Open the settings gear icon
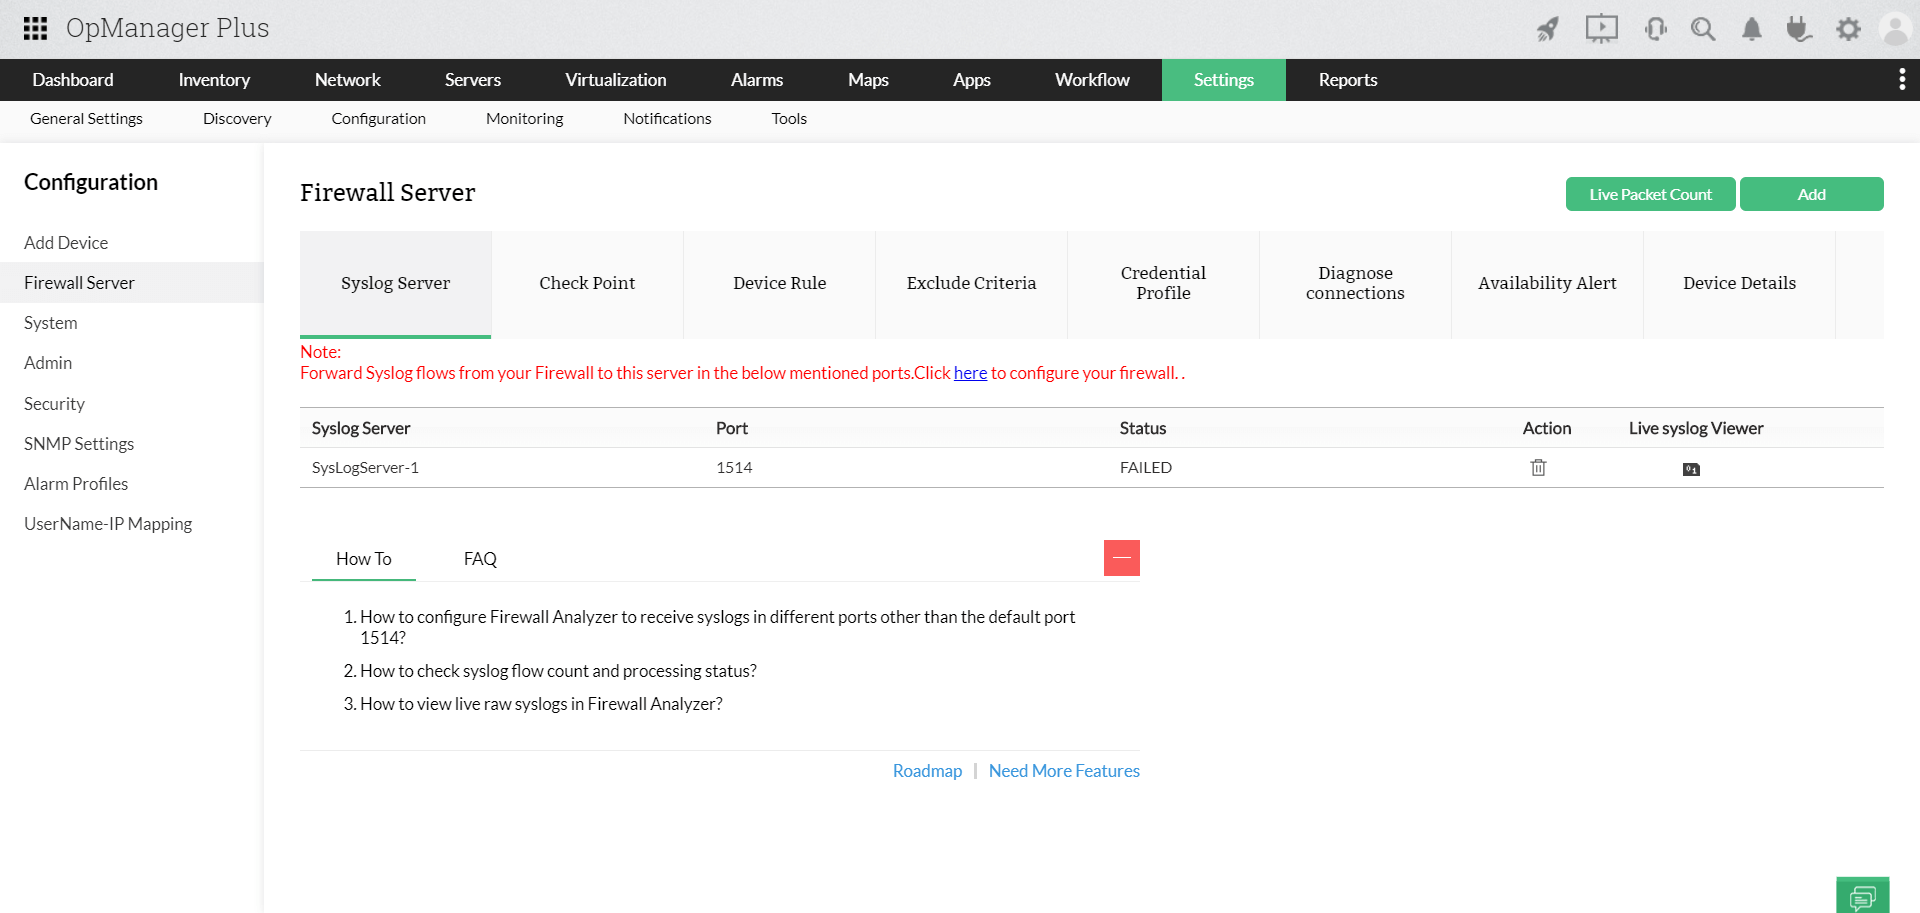The height and width of the screenshot is (913, 1920). coord(1848,29)
